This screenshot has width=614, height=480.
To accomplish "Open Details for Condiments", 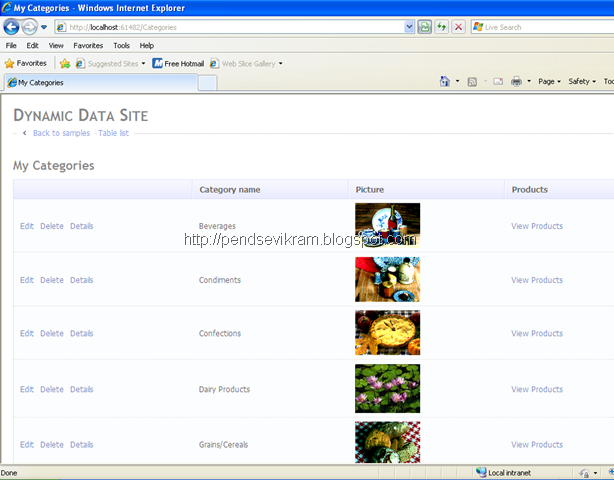I will (81, 280).
